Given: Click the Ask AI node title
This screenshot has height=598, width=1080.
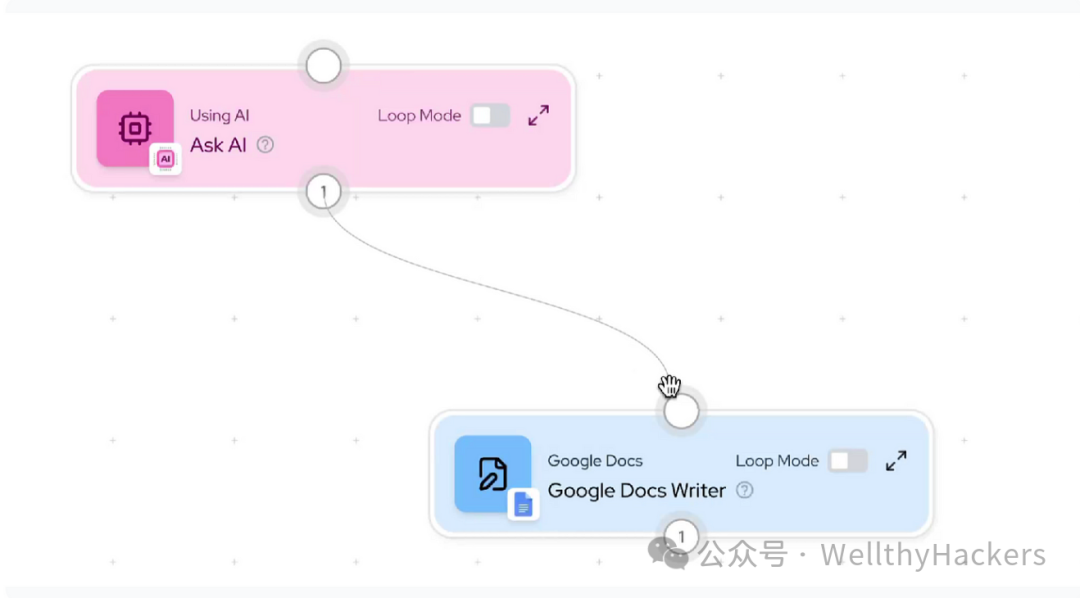Looking at the screenshot, I should [218, 145].
